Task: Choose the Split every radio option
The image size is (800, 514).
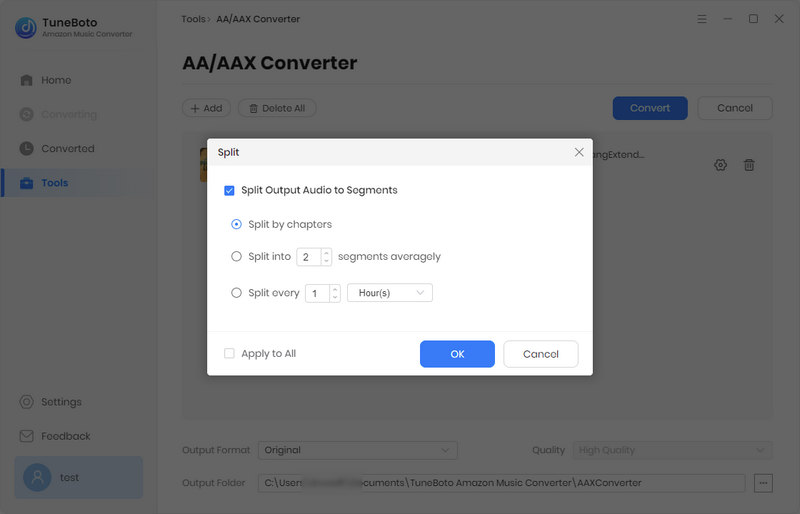Action: (236, 292)
